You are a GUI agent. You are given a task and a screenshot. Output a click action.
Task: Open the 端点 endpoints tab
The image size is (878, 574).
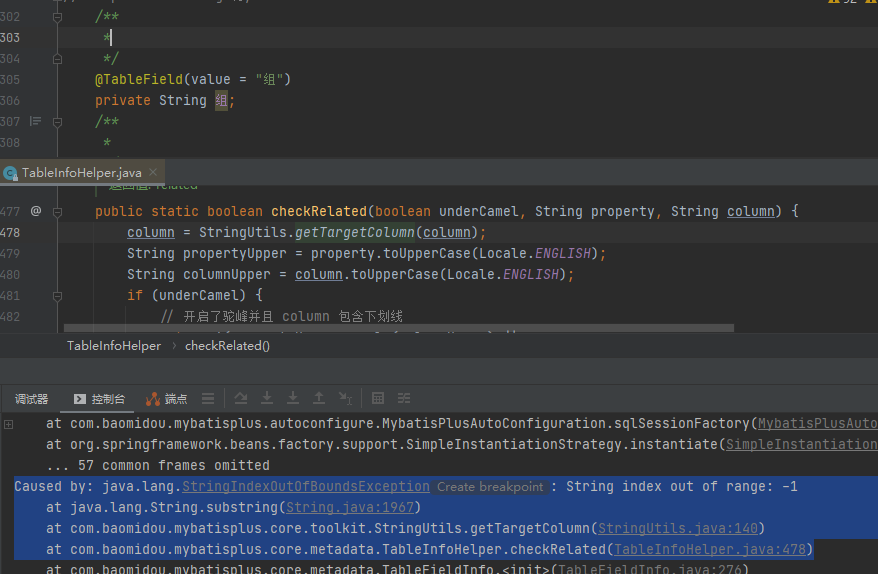[x=166, y=399]
